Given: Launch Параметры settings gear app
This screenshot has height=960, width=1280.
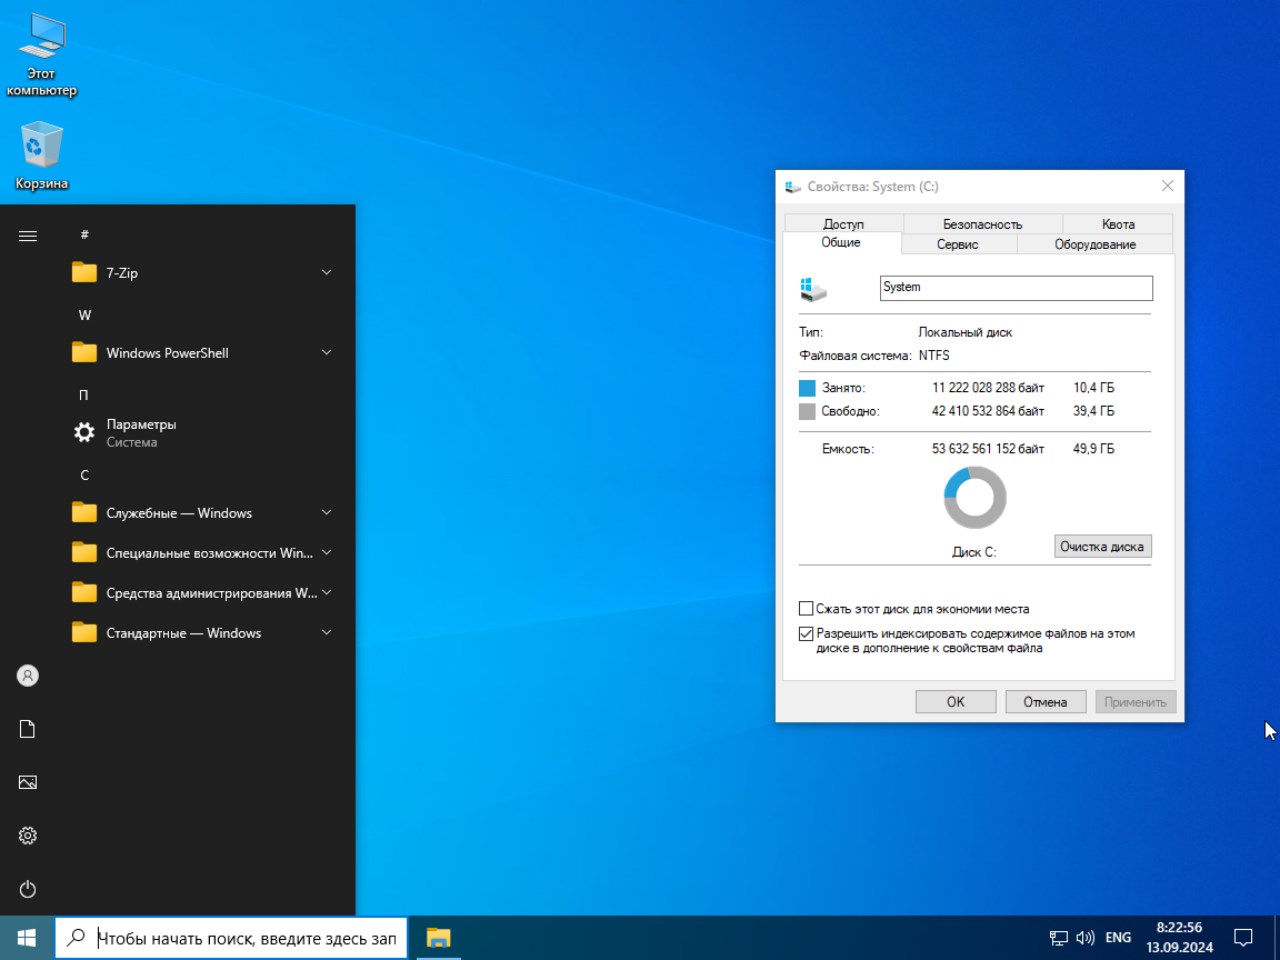Looking at the screenshot, I should click(x=205, y=433).
